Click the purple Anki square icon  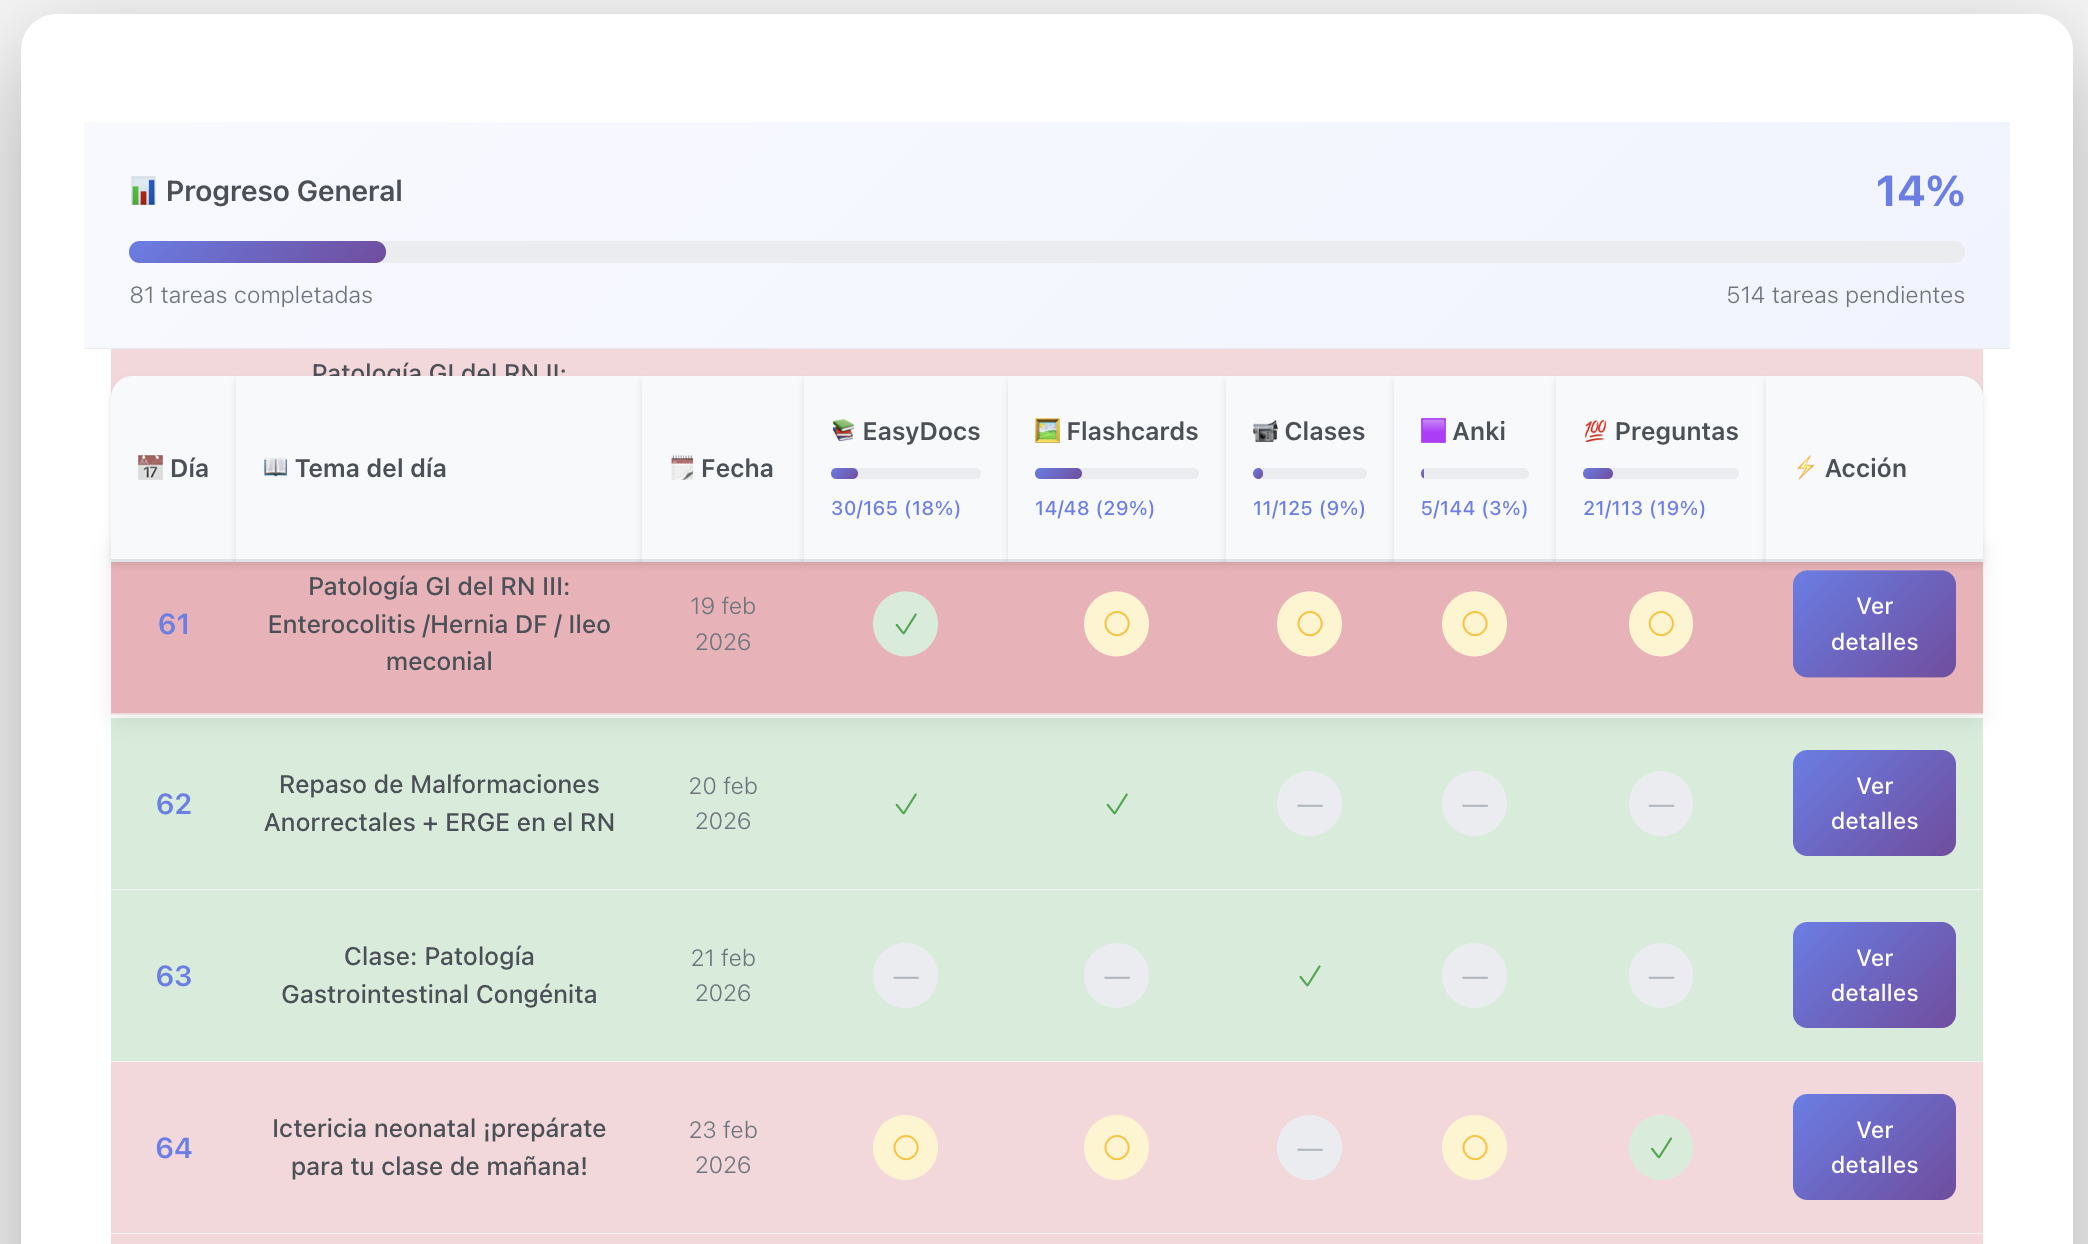[1433, 431]
